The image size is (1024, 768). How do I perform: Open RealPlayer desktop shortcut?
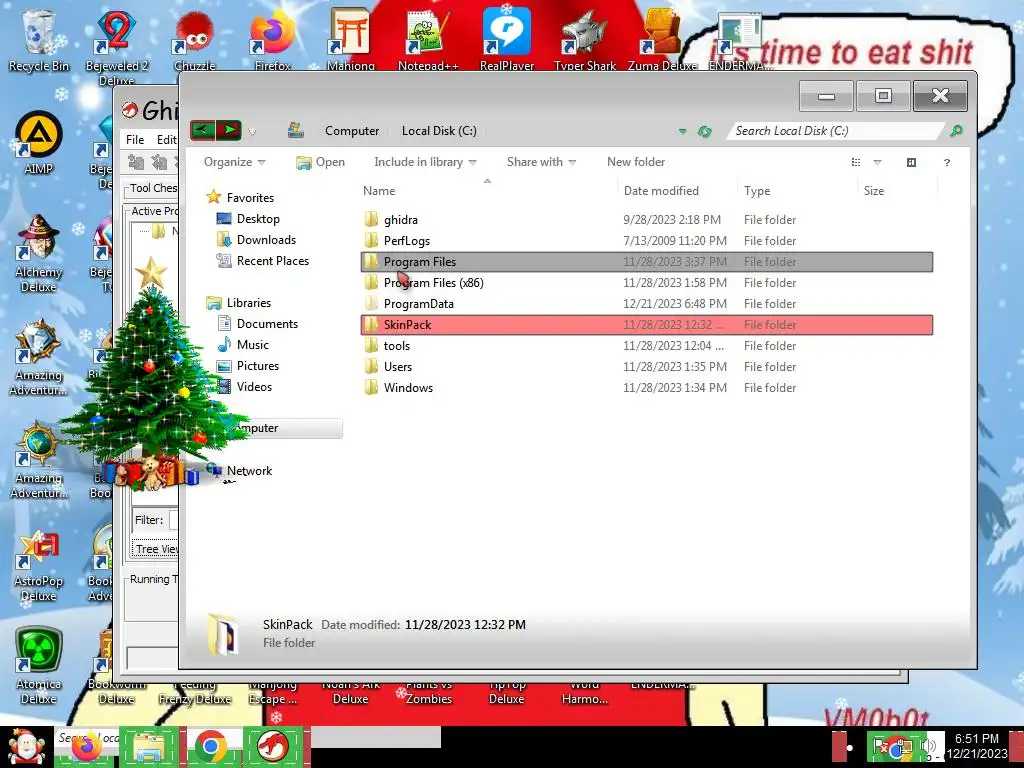[507, 39]
